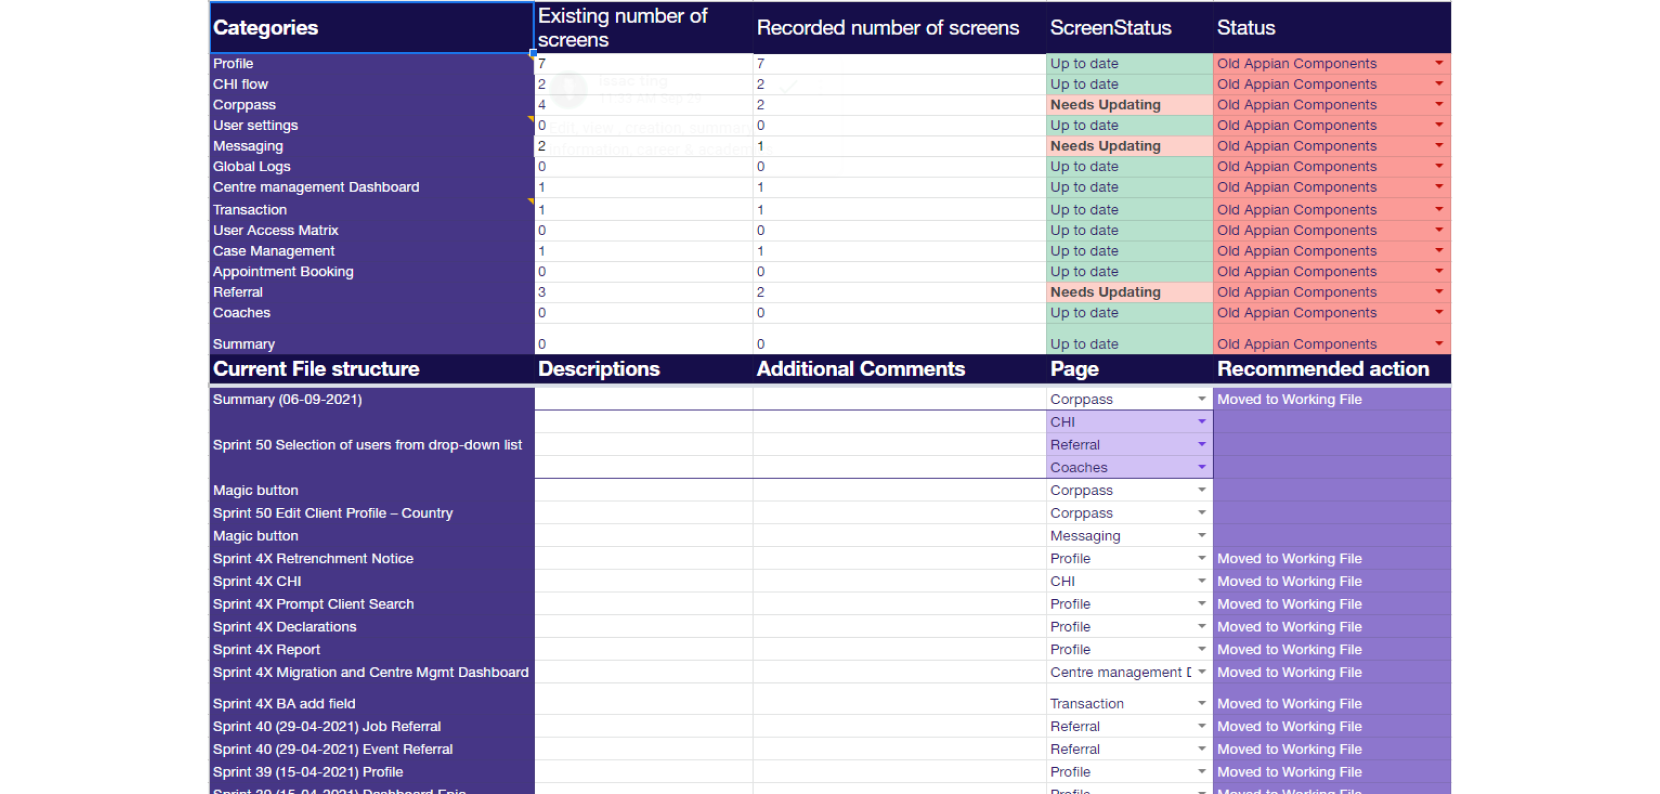This screenshot has width=1660, height=794.
Task: Expand Status dropdown in Transaction row
Action: tap(1439, 210)
